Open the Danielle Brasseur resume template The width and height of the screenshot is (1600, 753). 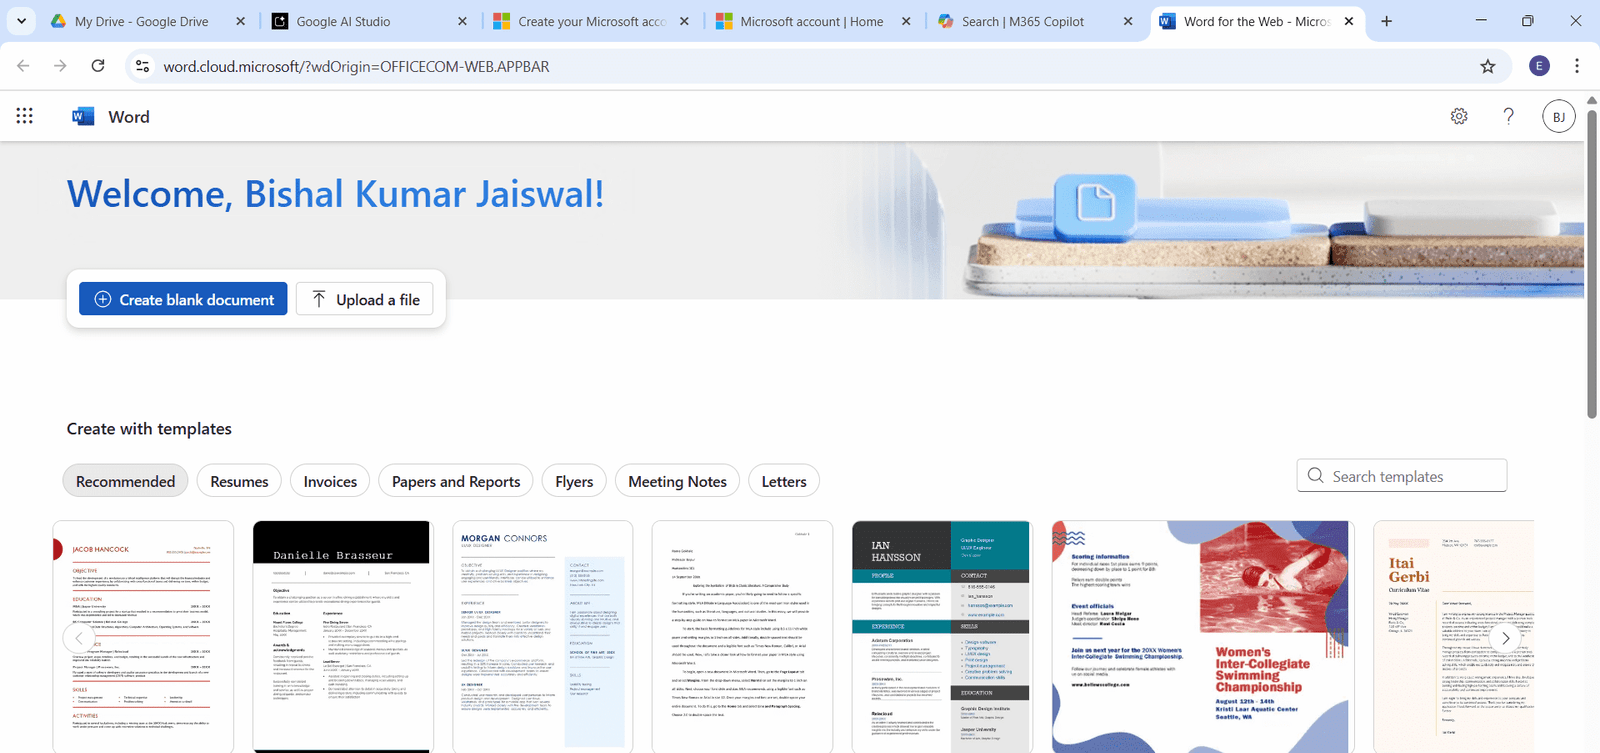pos(342,635)
